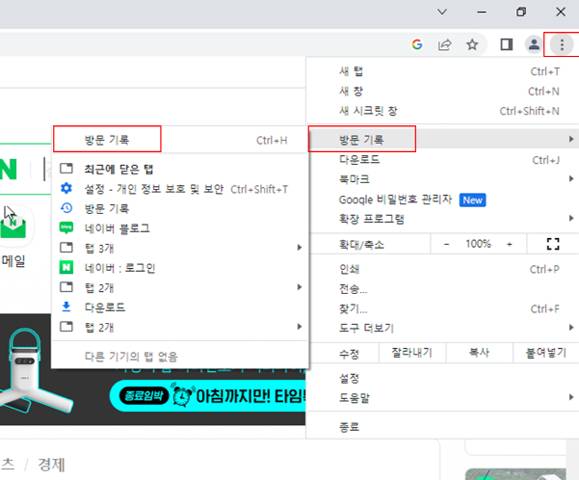Reopen 네이버 : 로그인 entry

(180, 268)
